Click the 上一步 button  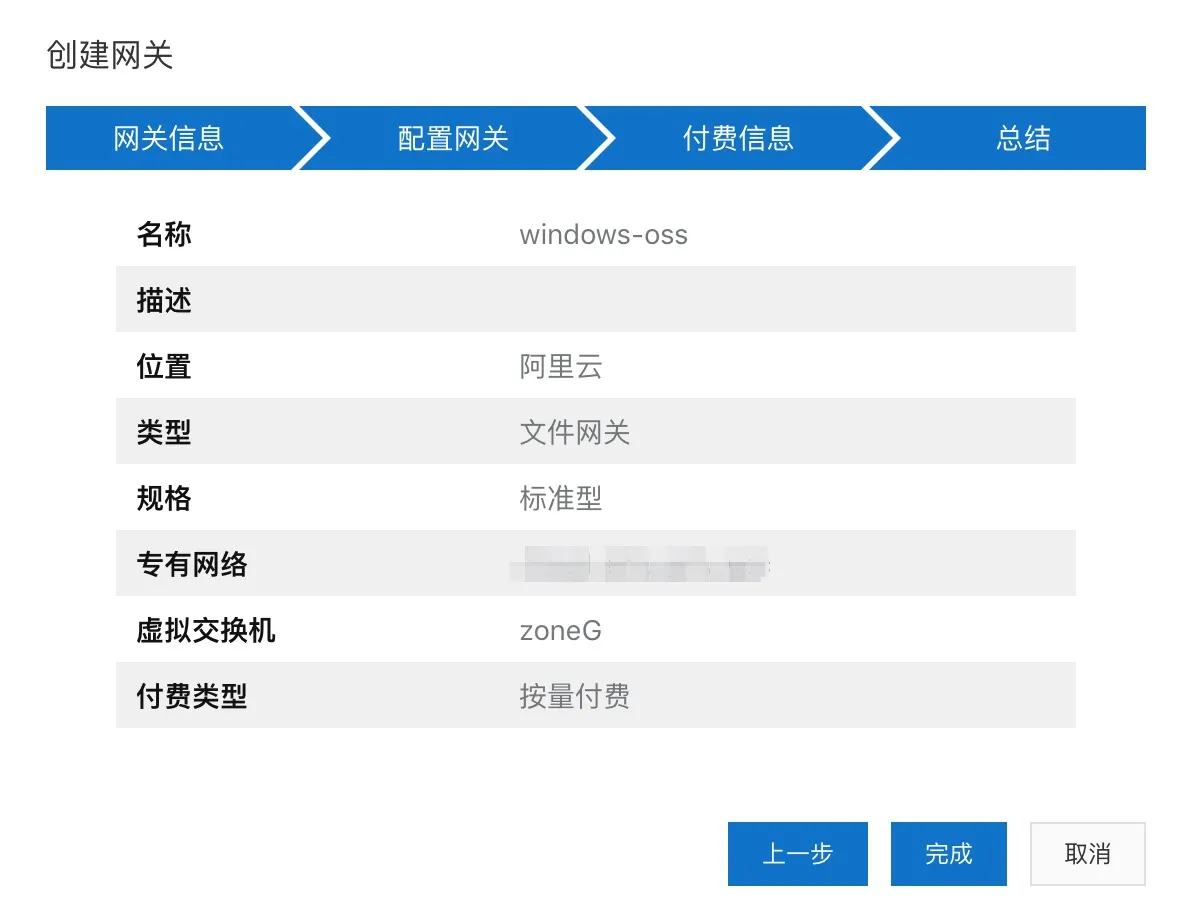point(797,854)
